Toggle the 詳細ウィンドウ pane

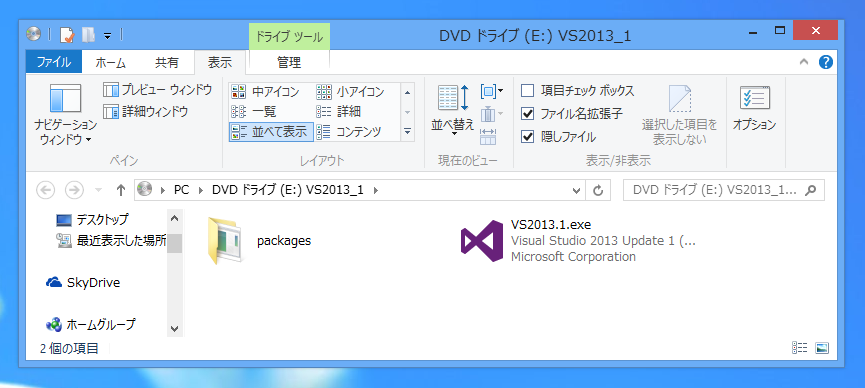(147, 111)
